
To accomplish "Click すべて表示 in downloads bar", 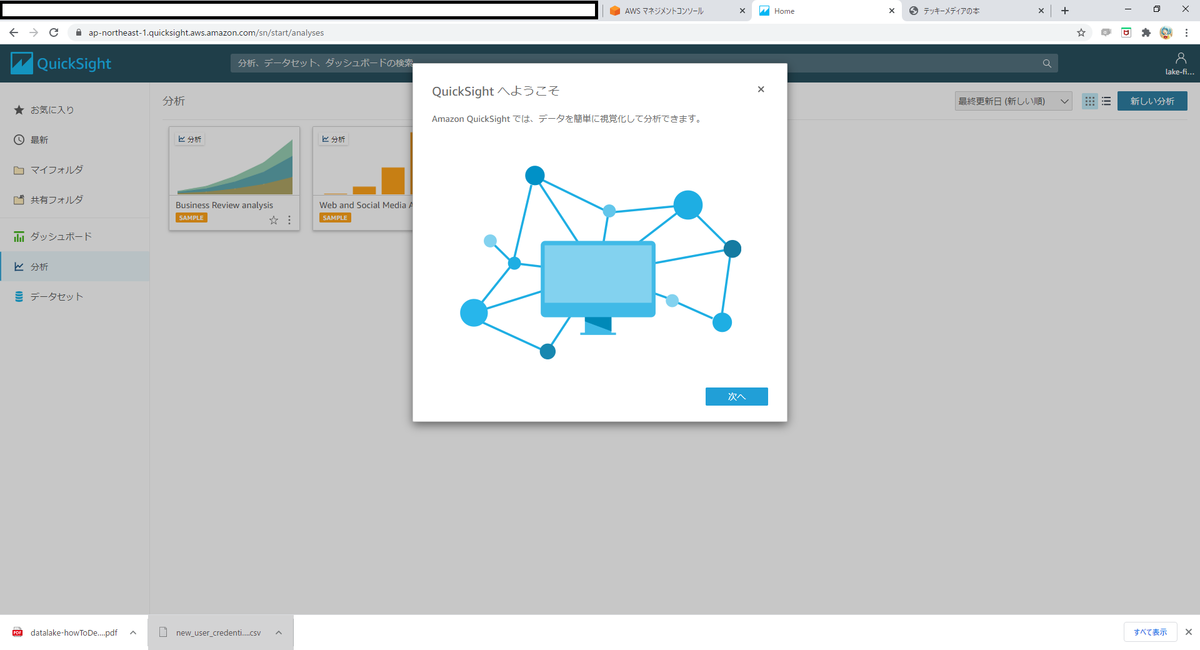I will (1149, 632).
